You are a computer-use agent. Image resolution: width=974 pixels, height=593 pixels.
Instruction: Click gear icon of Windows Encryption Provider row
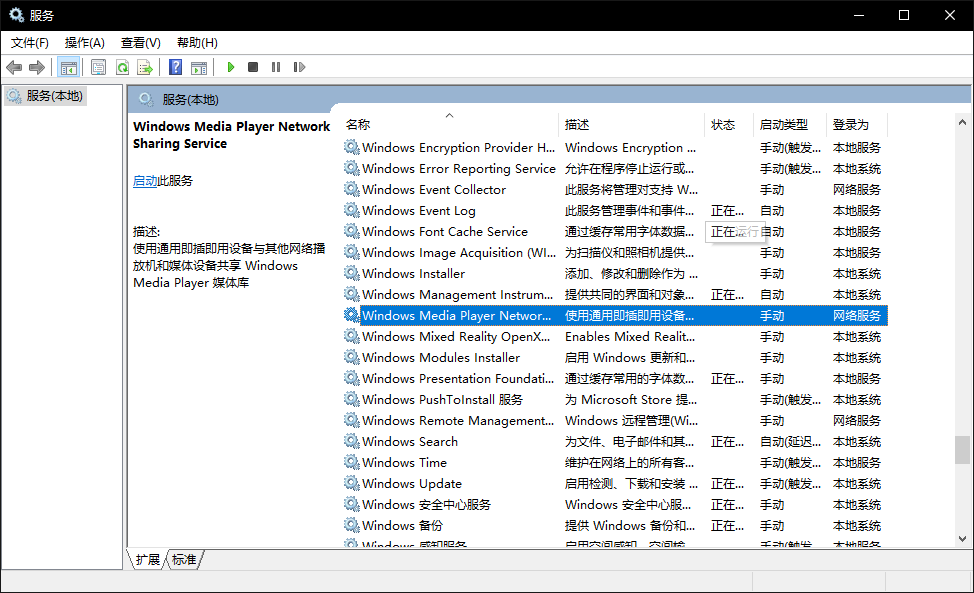click(352, 147)
